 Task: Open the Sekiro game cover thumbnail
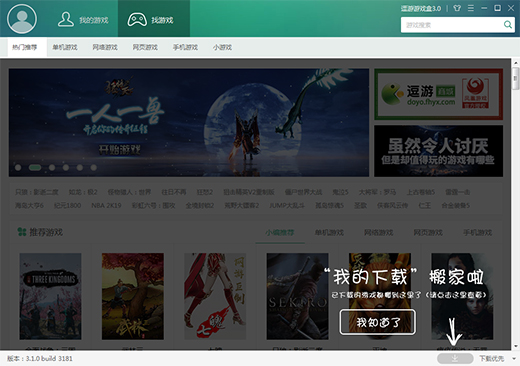click(297, 296)
